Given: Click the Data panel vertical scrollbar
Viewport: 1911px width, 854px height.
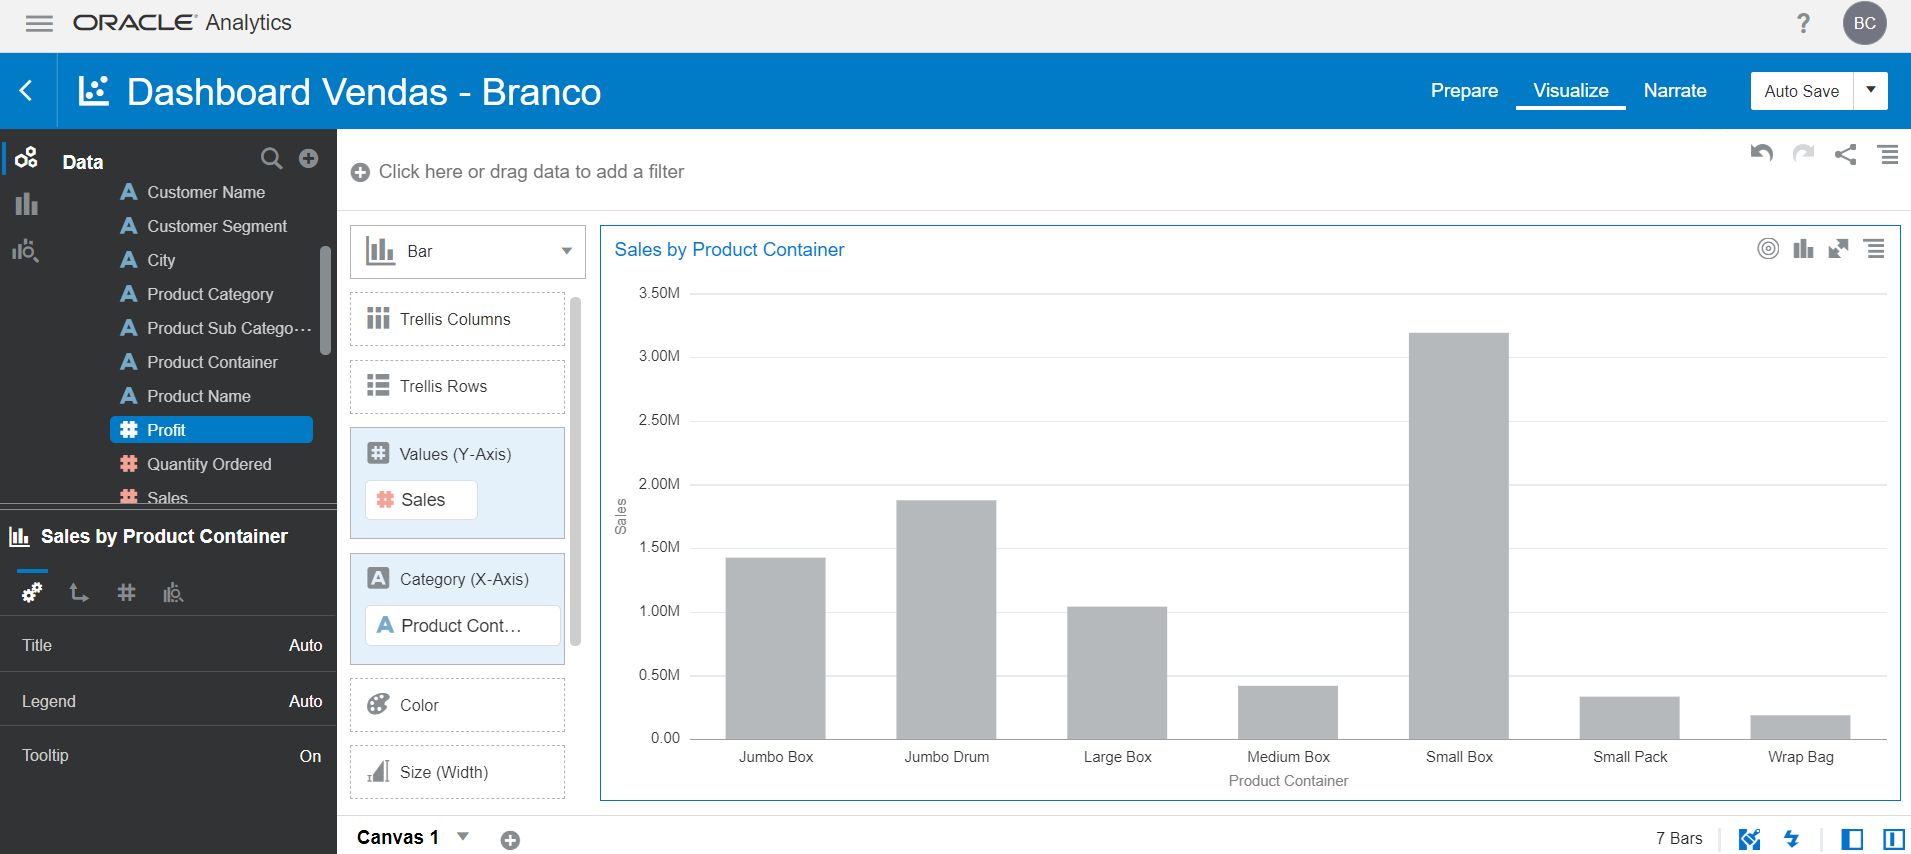Looking at the screenshot, I should 325,300.
